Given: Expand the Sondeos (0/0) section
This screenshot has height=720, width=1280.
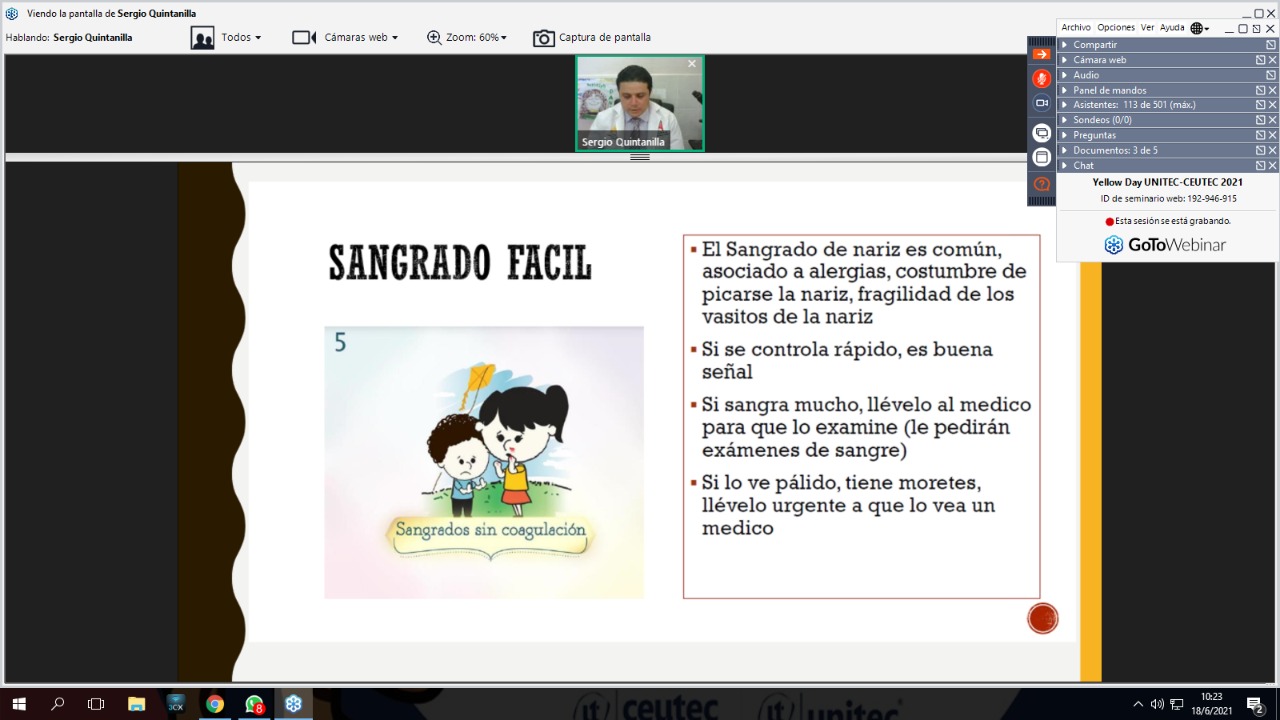Looking at the screenshot, I should (x=1065, y=120).
